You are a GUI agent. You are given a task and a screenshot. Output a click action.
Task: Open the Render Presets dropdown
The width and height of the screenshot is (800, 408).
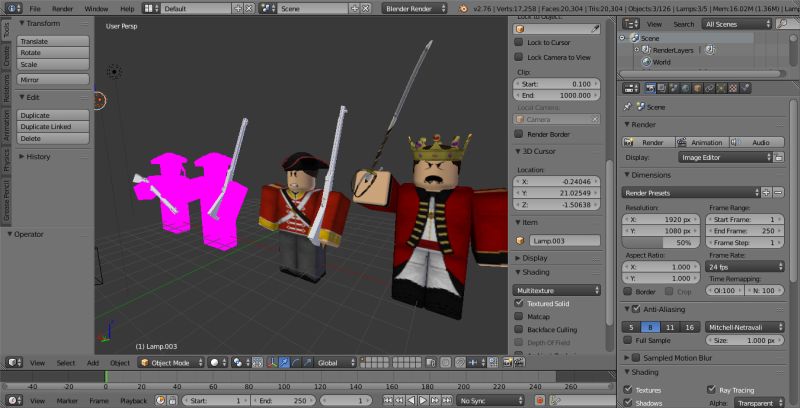tap(691, 193)
